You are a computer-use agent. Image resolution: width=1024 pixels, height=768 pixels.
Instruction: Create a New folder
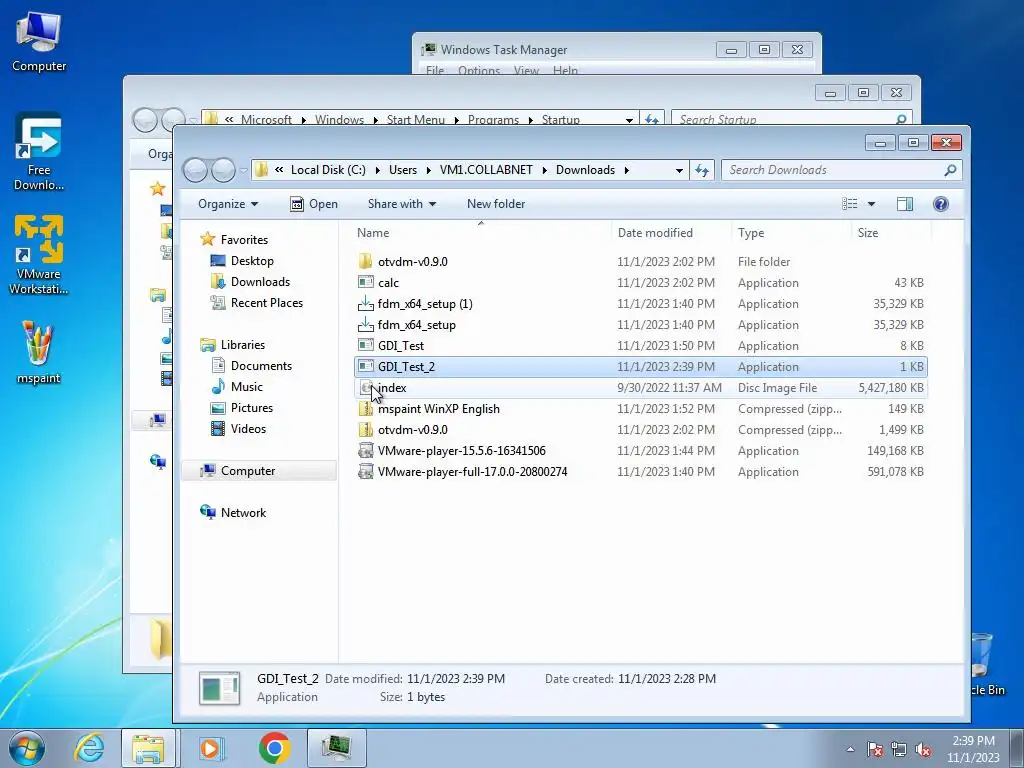point(496,204)
